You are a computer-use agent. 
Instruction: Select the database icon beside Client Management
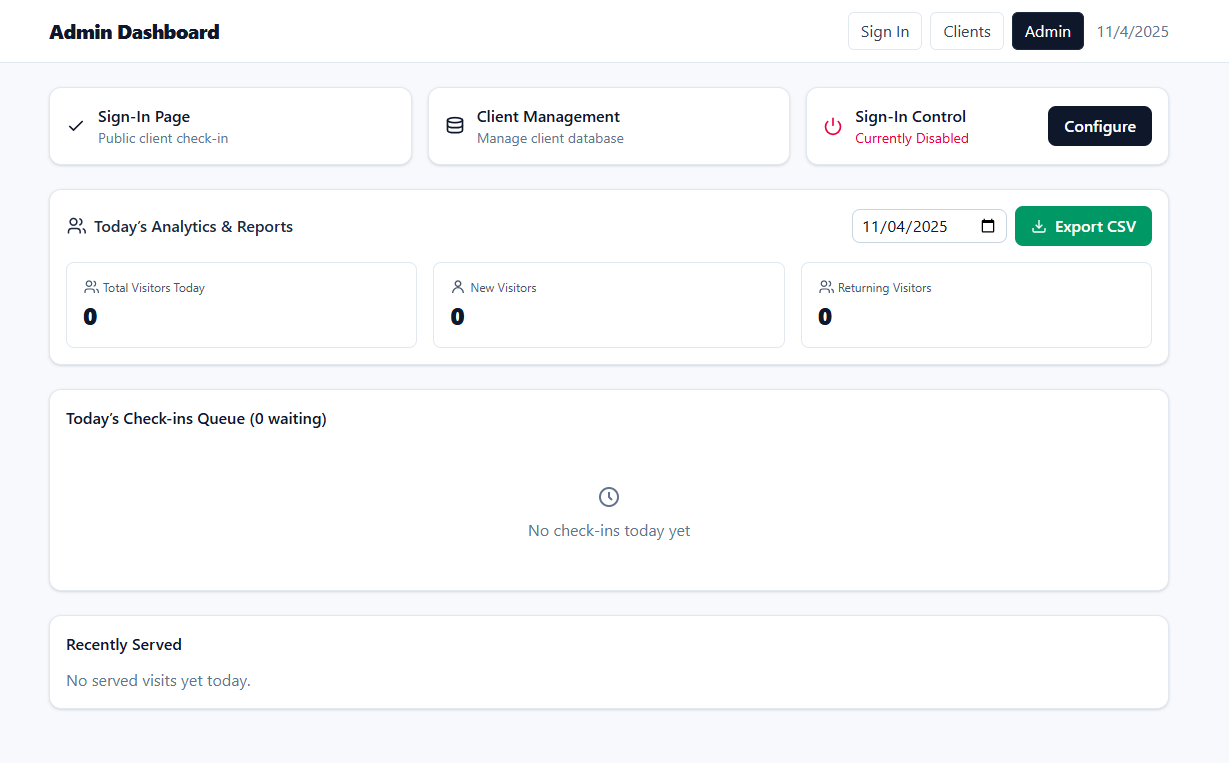(x=455, y=125)
